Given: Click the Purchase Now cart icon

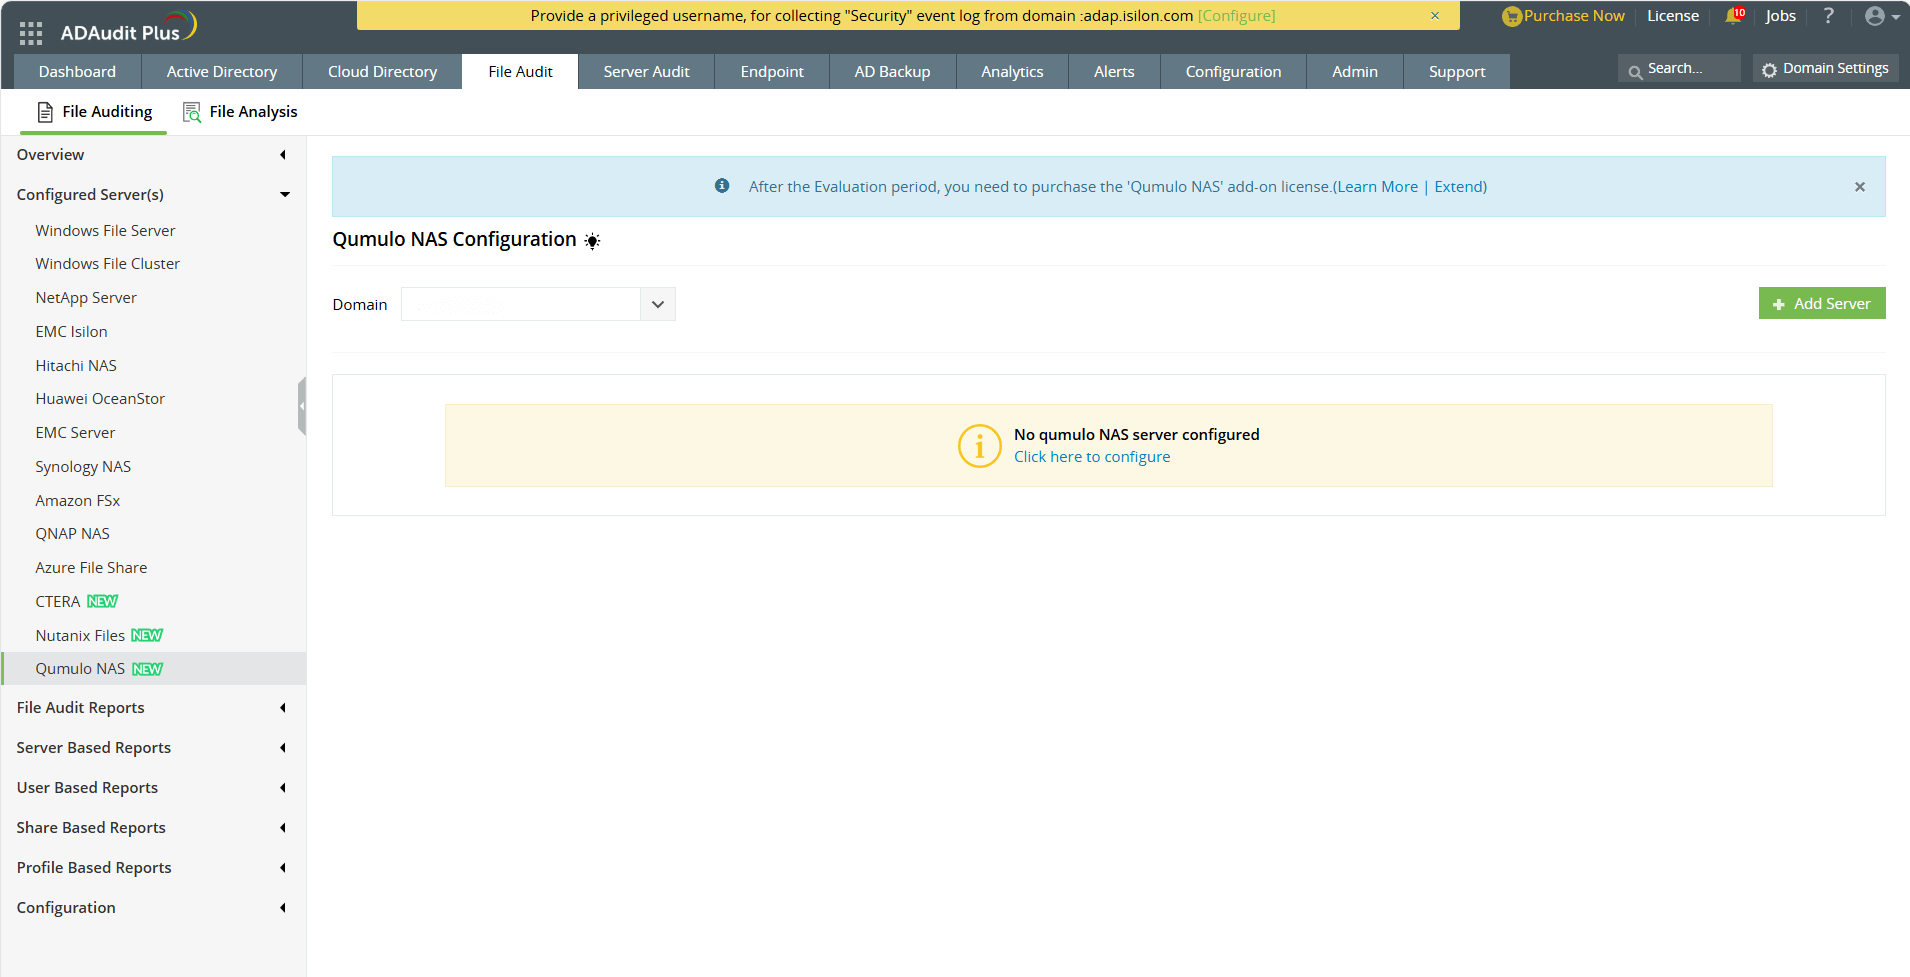Looking at the screenshot, I should coord(1511,15).
